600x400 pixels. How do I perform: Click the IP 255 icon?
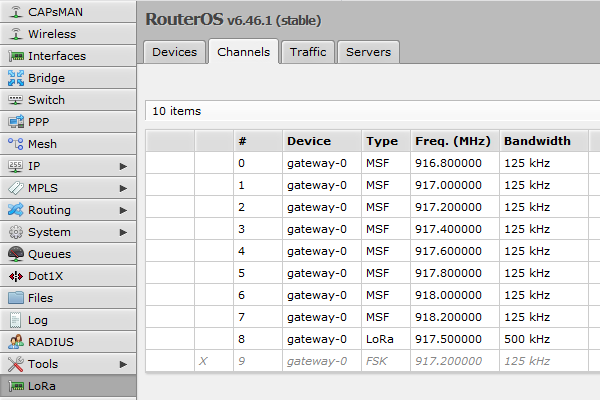point(16,166)
